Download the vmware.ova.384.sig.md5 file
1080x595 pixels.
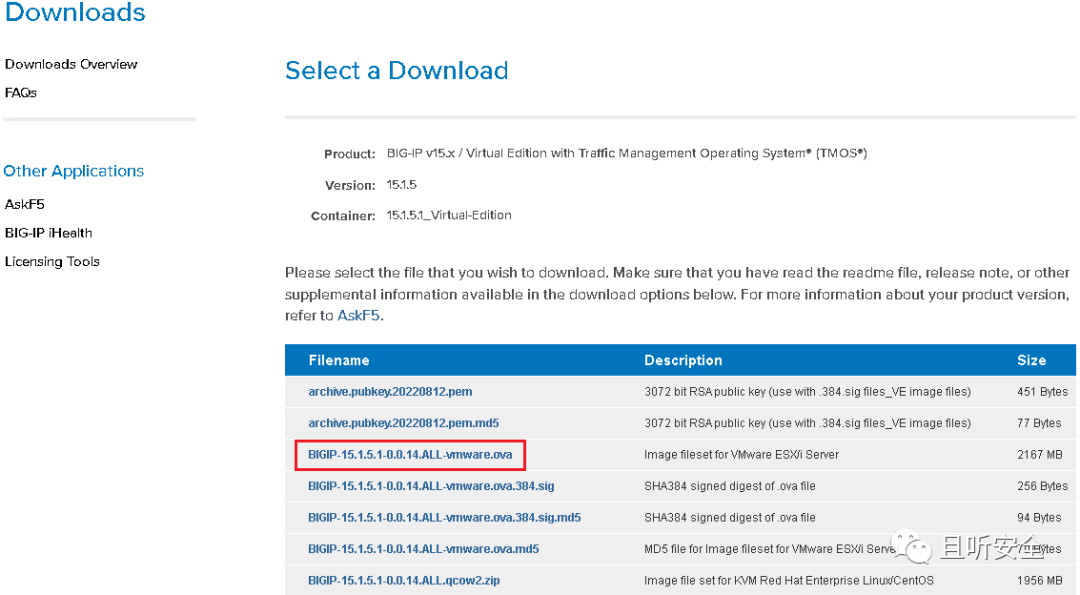(x=444, y=517)
